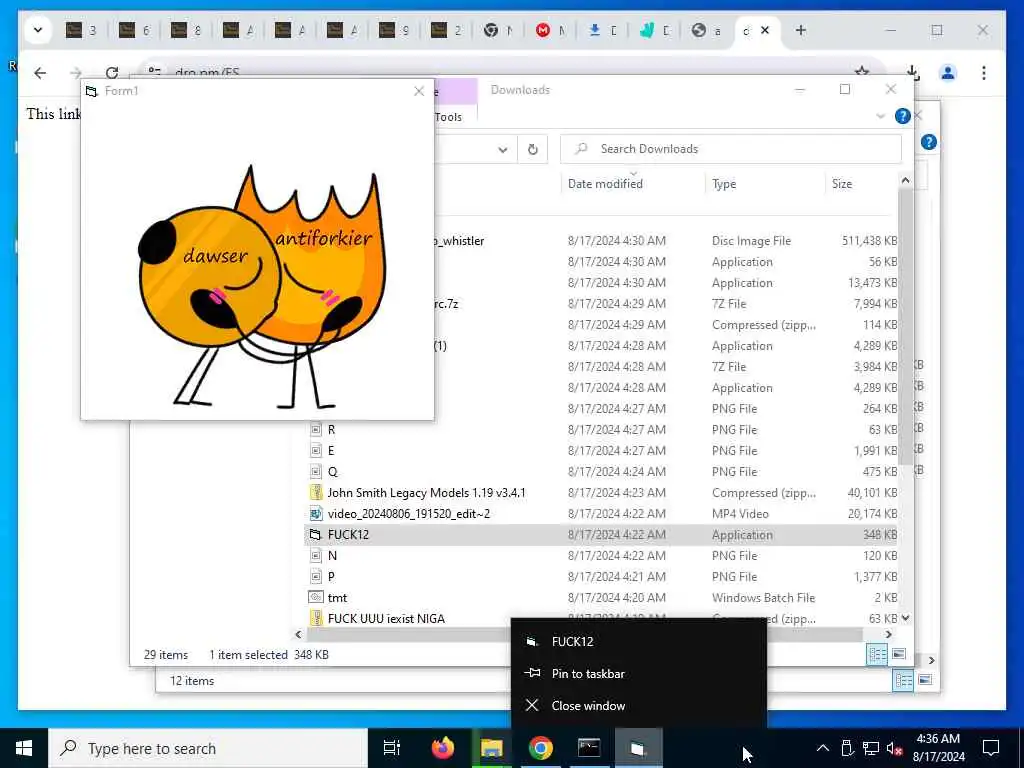
Task: Click the taskbar search box
Action: pyautogui.click(x=208, y=748)
